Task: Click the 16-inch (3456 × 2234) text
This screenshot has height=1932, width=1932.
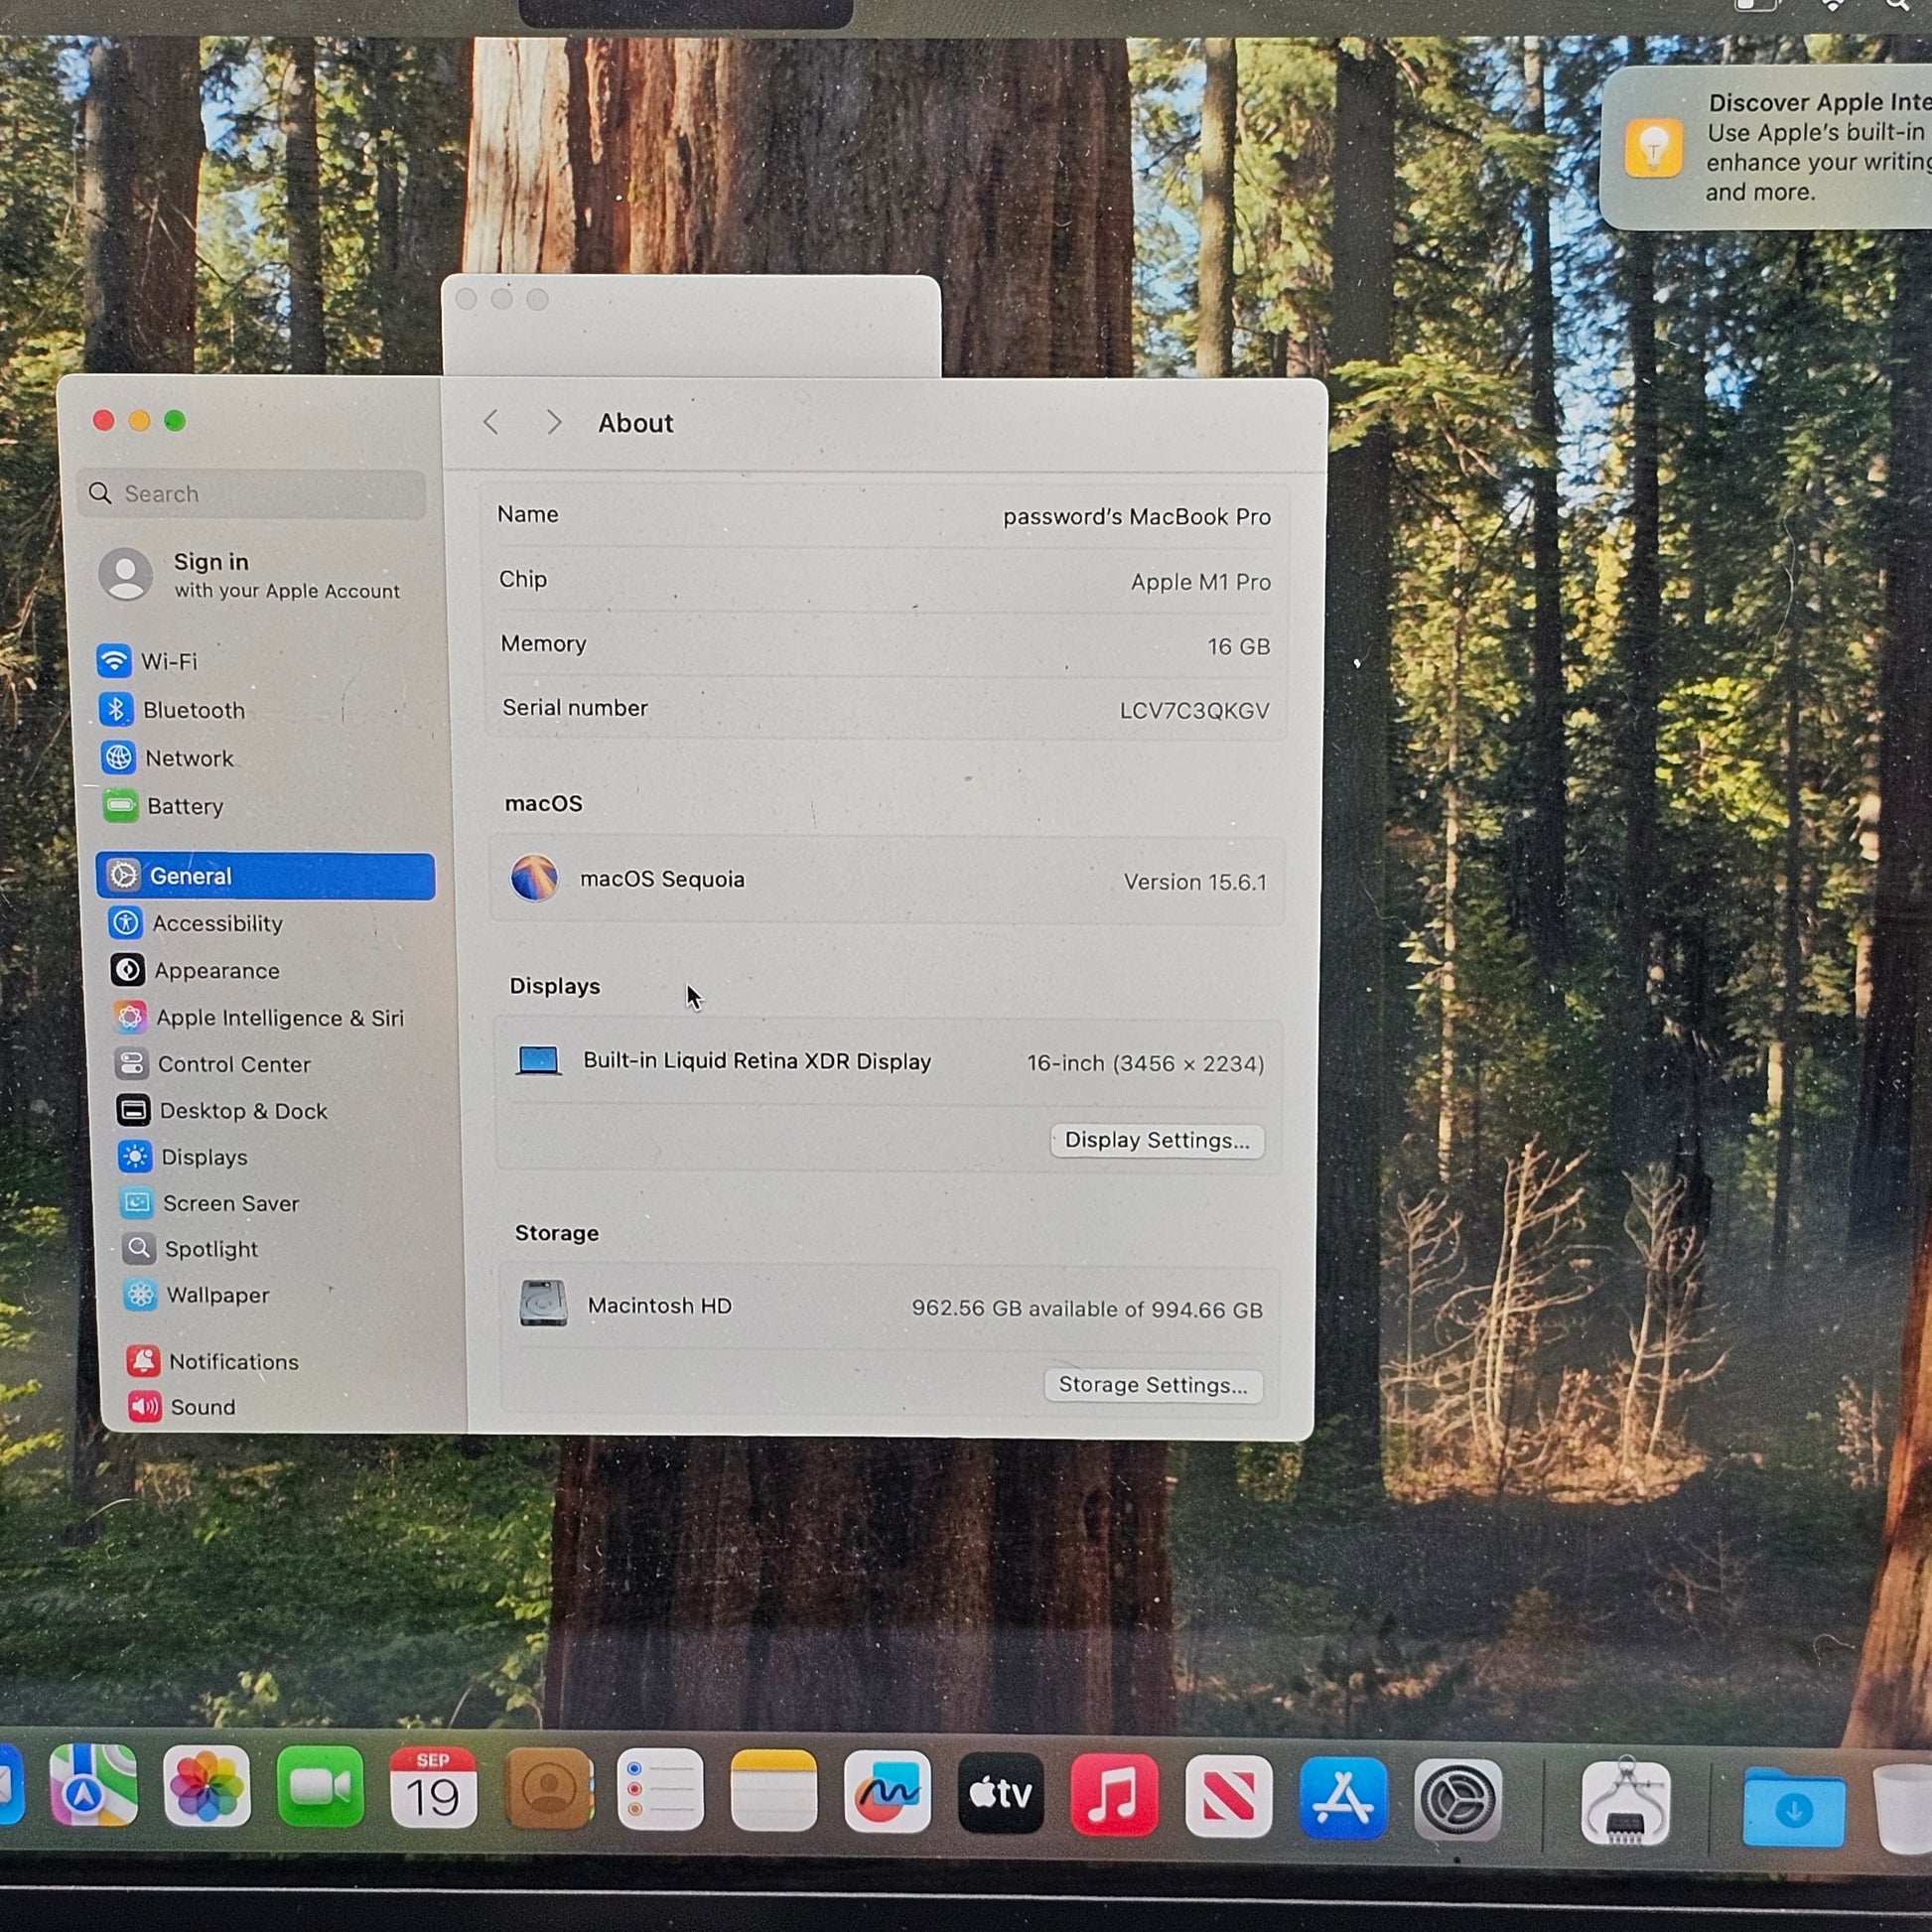Action: (x=1145, y=1063)
